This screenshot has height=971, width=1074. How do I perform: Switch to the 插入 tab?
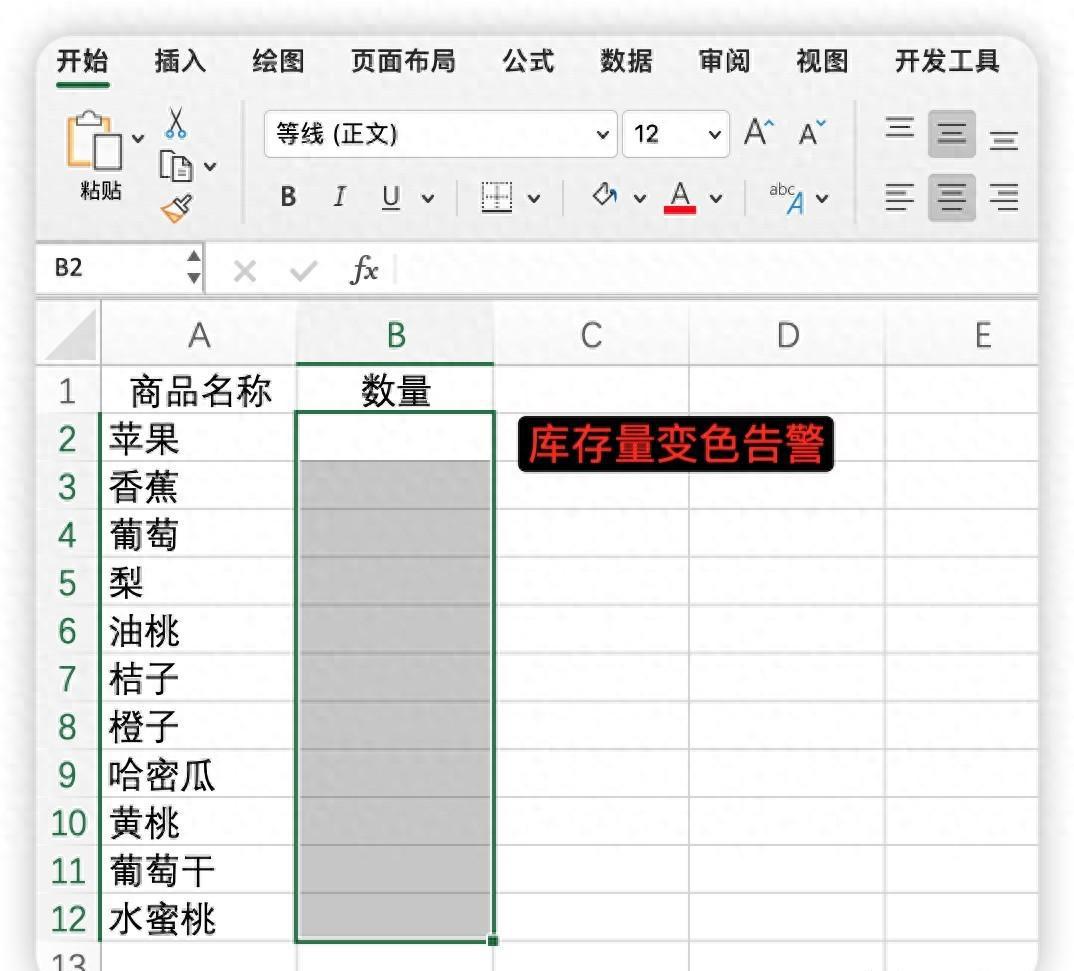[x=180, y=61]
